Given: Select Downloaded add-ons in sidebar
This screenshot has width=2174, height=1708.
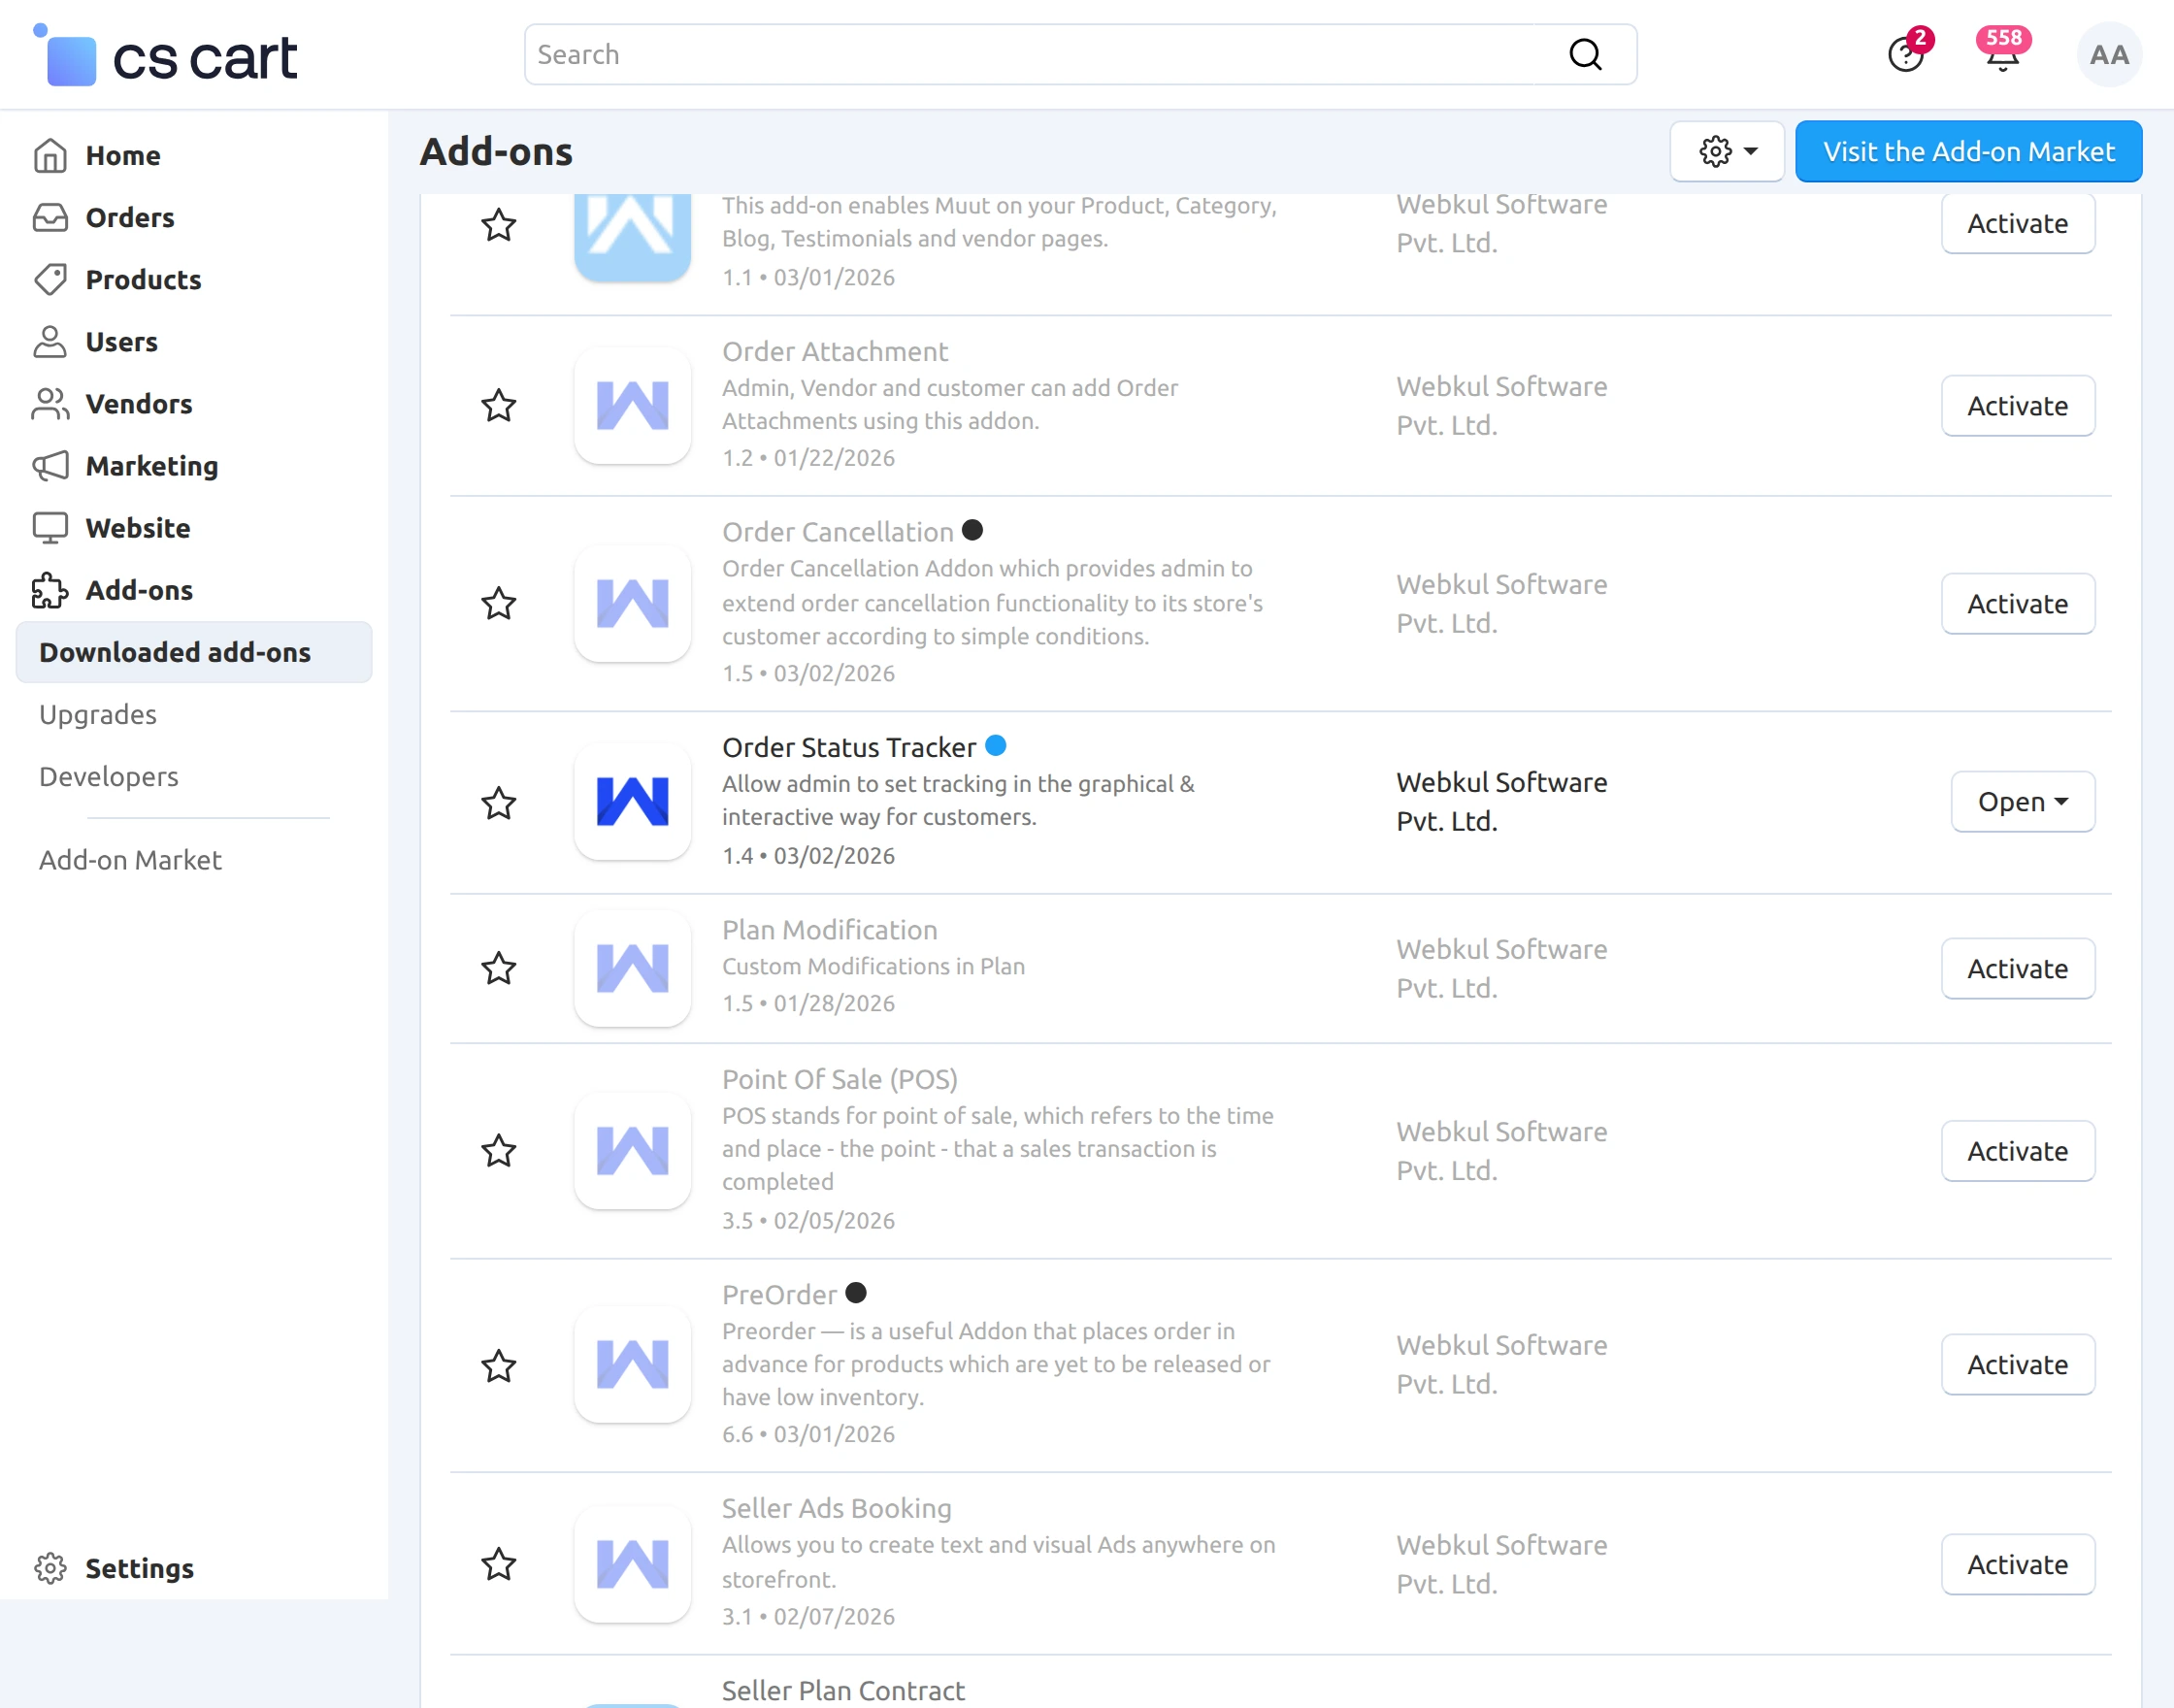Looking at the screenshot, I should click(x=194, y=652).
